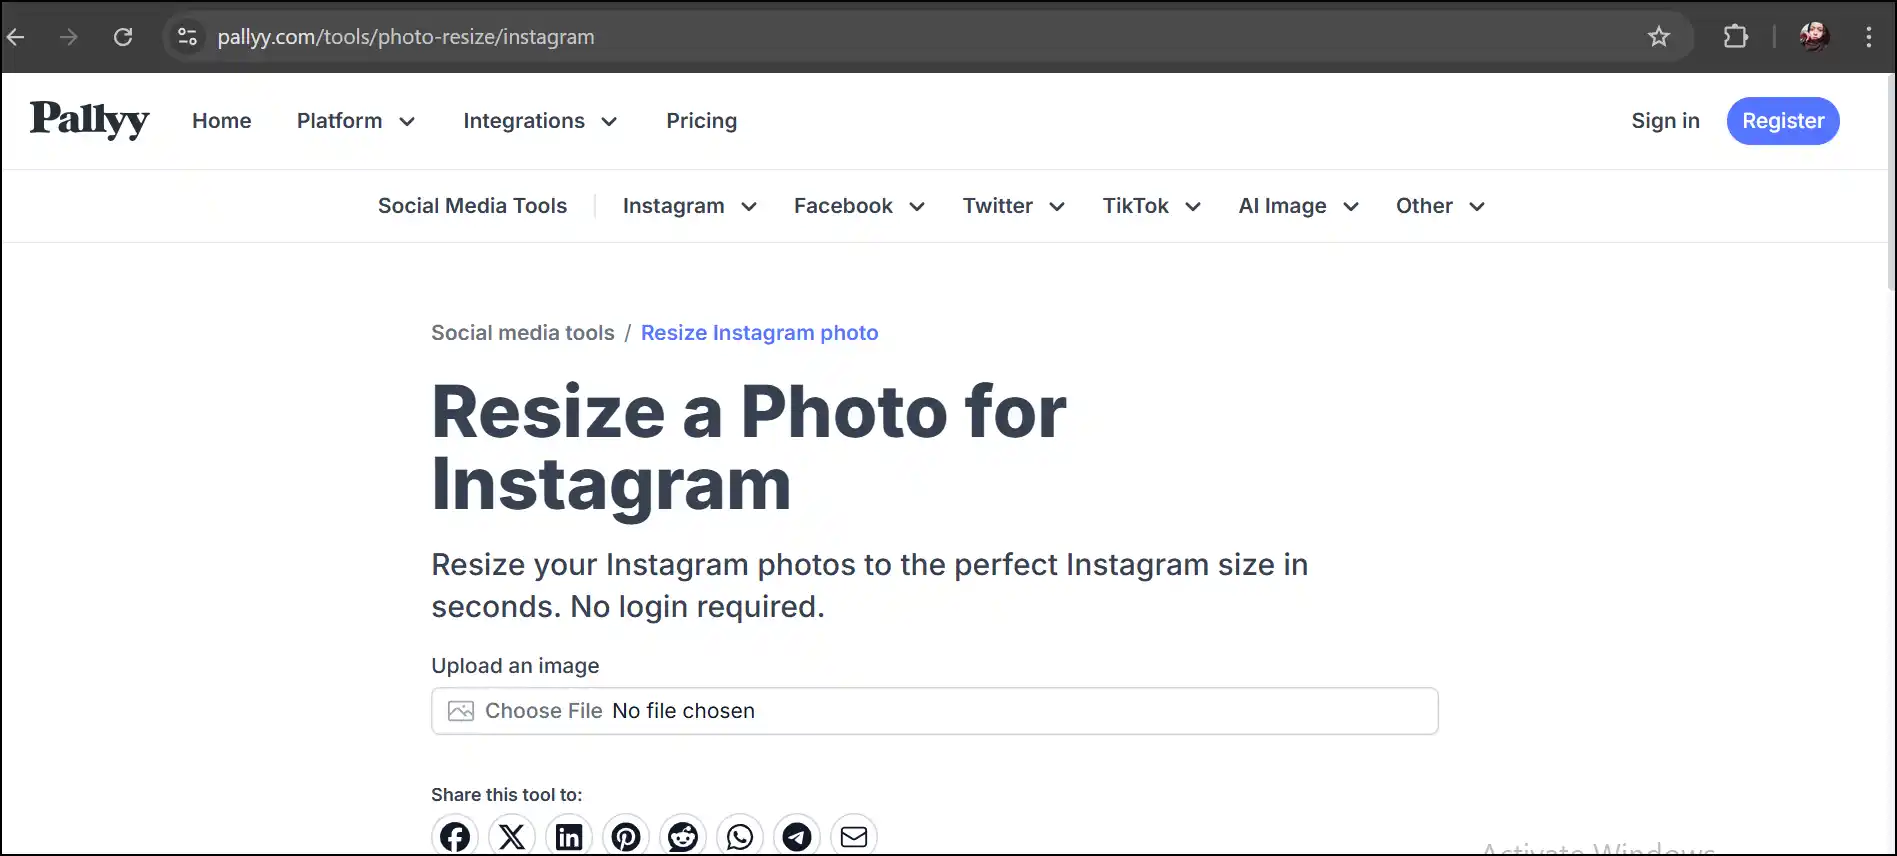Open the AI Image dropdown
This screenshot has height=856, width=1897.
click(1299, 206)
